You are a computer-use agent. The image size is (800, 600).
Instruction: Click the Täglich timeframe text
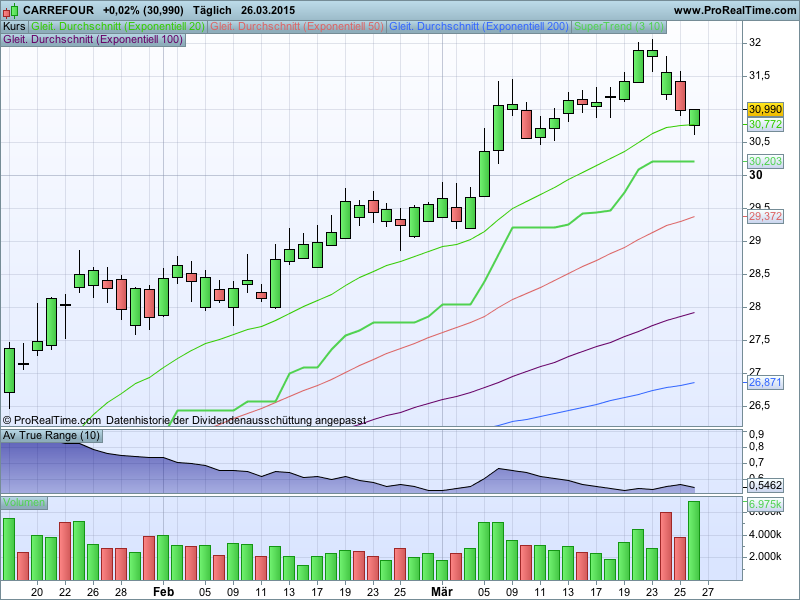(212, 10)
